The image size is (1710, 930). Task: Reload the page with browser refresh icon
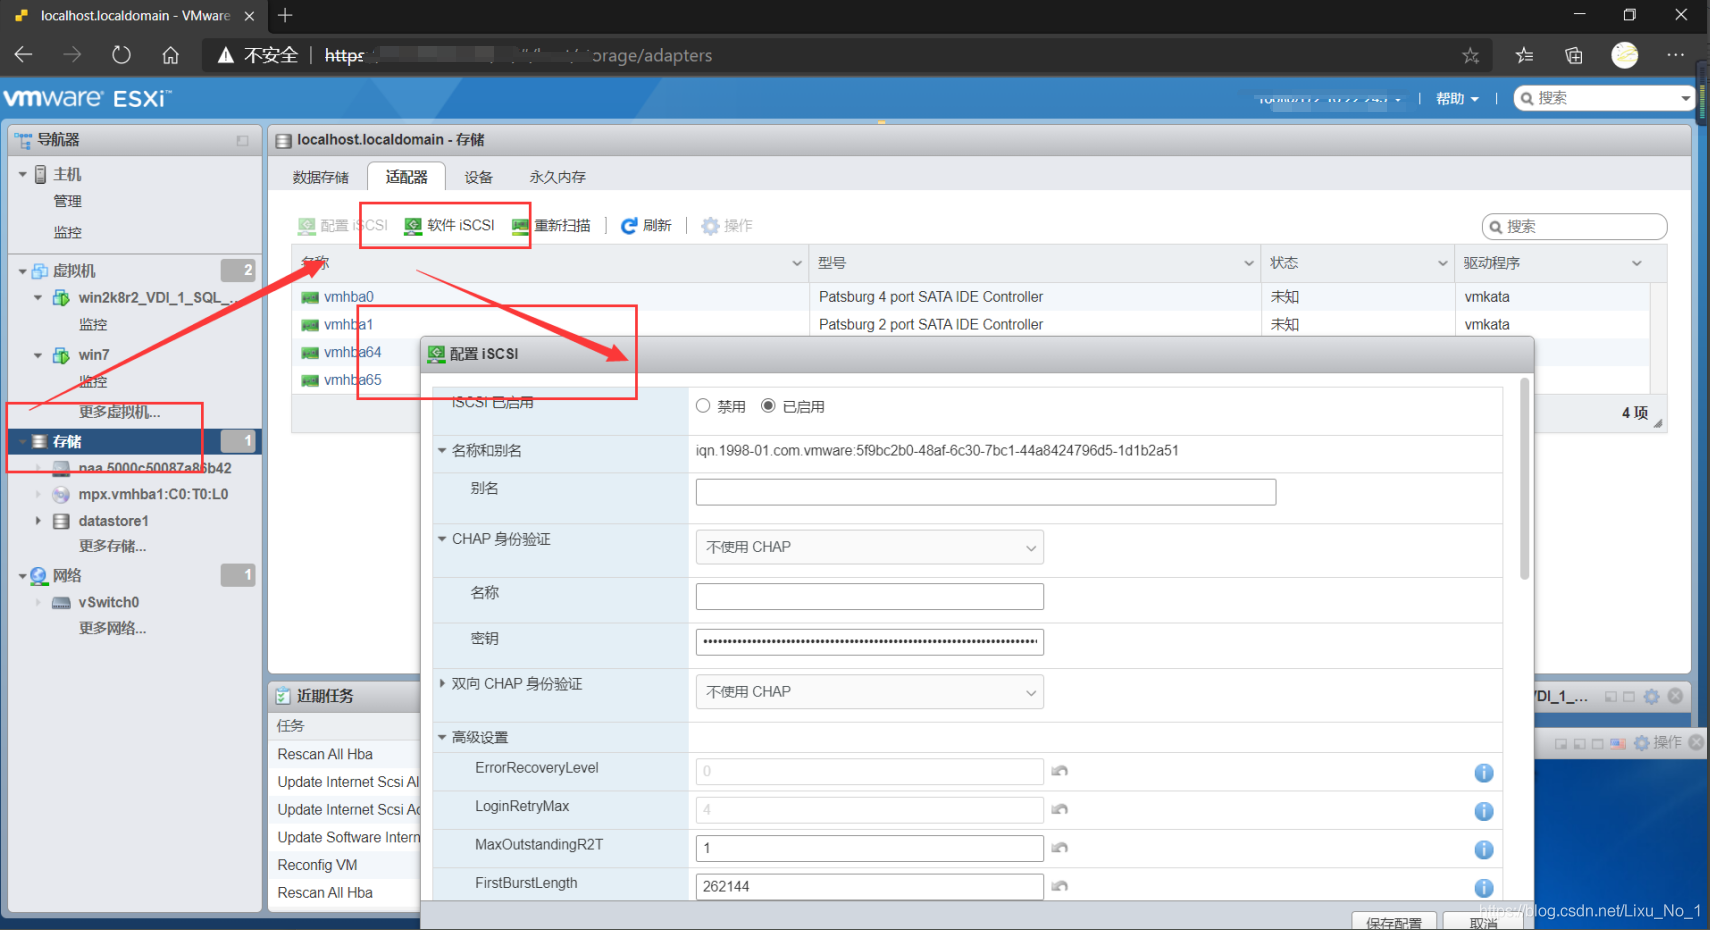(x=121, y=55)
